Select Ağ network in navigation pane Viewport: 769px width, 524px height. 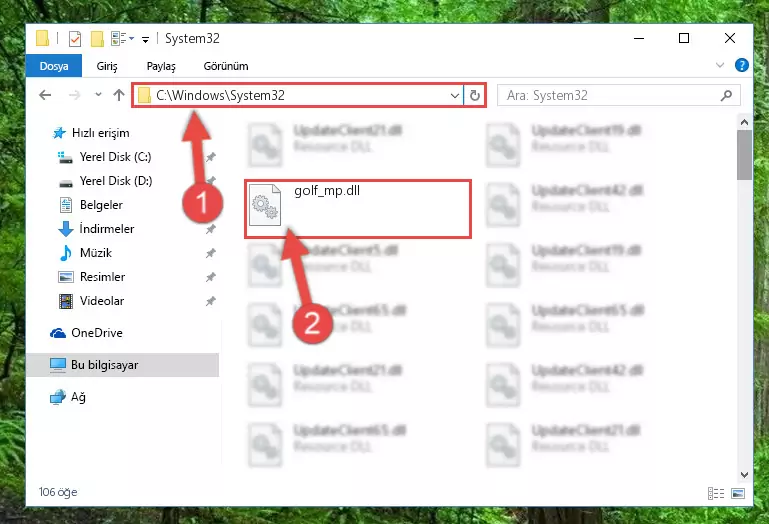point(68,396)
